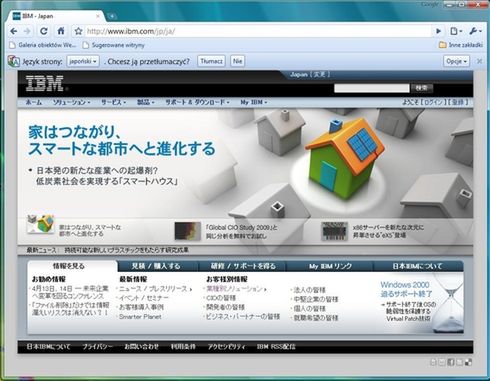
Task: Click the 利用条件 footer link
Action: [x=183, y=347]
